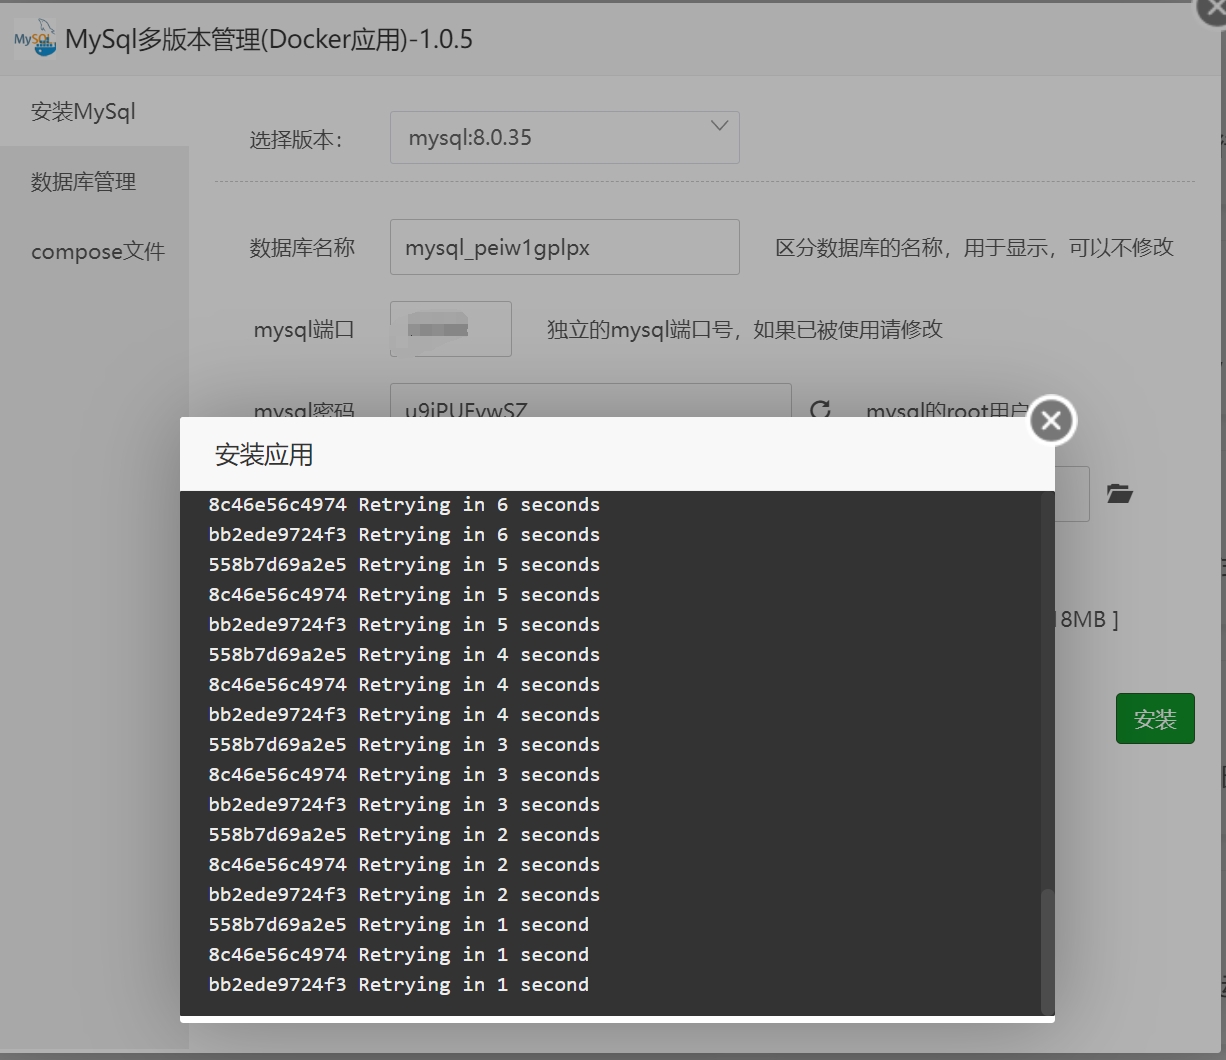The image size is (1226, 1060).
Task: Open the mysql:8.0.35 version dropdown
Action: (565, 137)
